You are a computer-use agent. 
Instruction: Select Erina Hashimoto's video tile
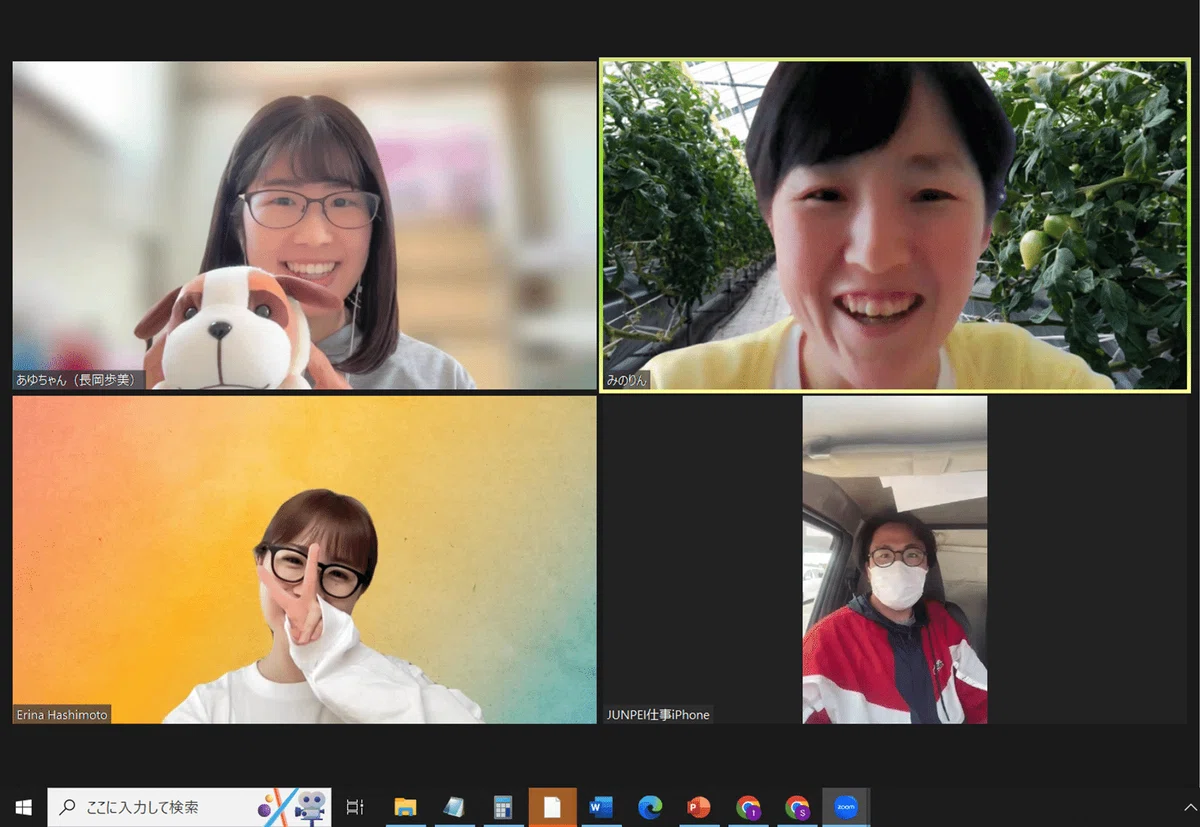304,559
